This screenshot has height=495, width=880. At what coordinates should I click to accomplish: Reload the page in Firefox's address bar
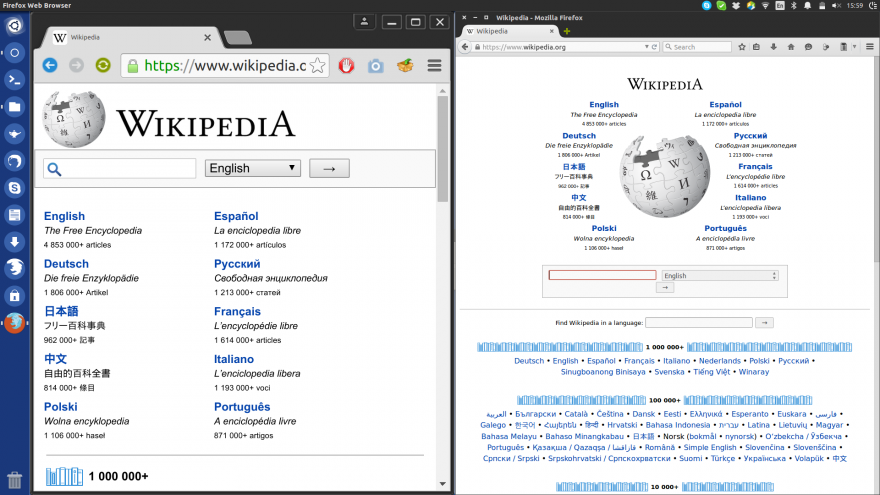point(654,47)
